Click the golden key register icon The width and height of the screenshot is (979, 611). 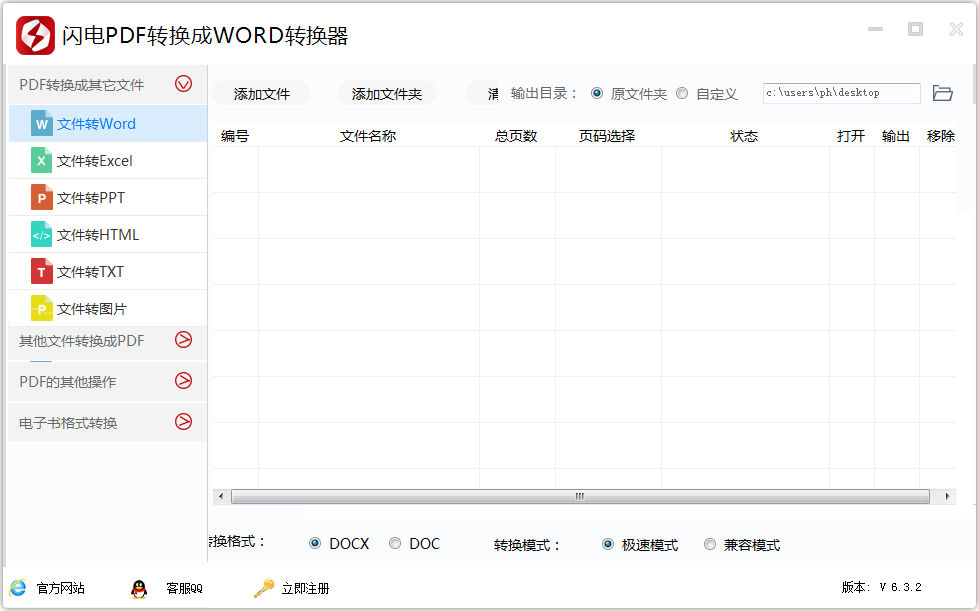pyautogui.click(x=264, y=588)
